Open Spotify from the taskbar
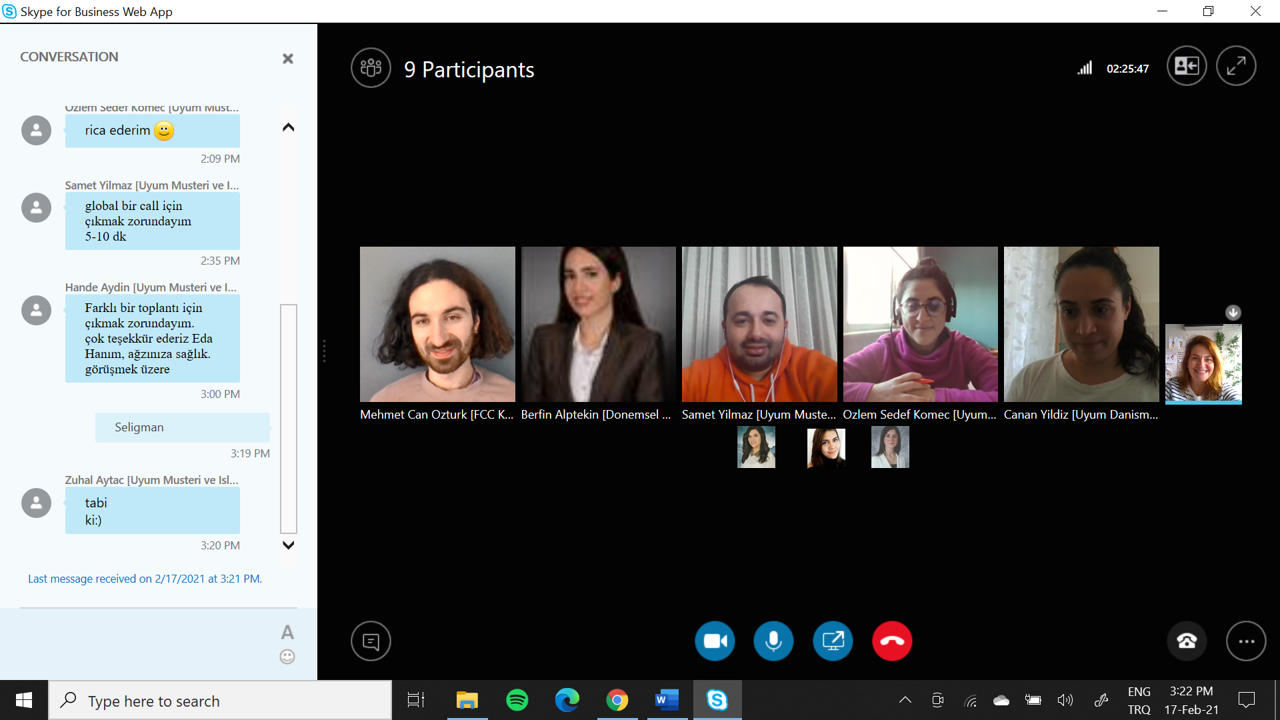The image size is (1280, 720). point(517,701)
